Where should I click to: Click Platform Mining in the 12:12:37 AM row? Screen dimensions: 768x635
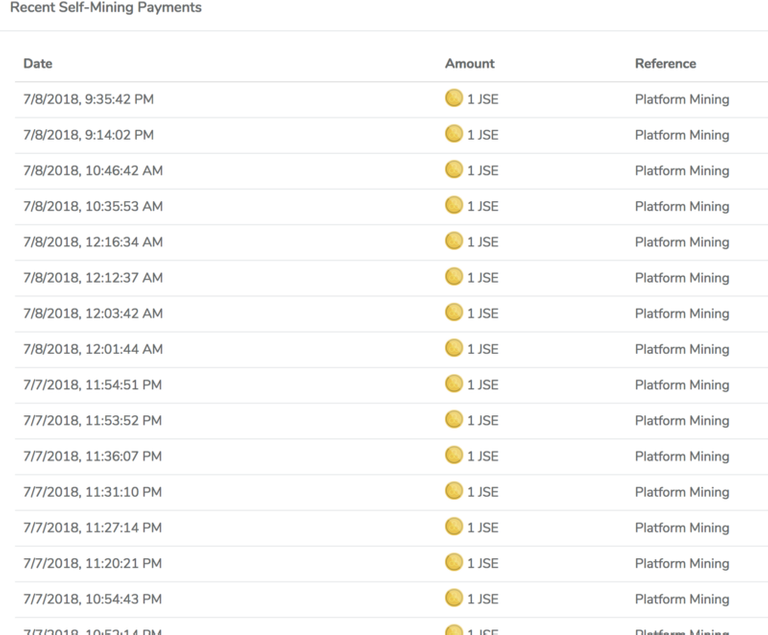[x=682, y=278]
